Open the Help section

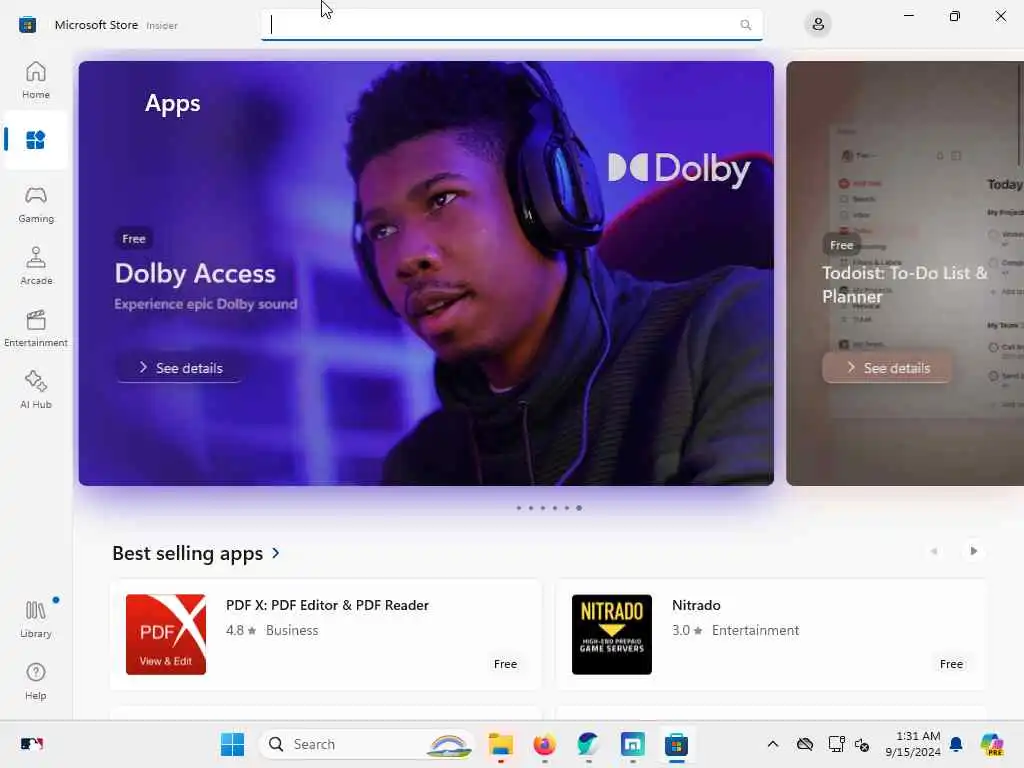click(35, 682)
